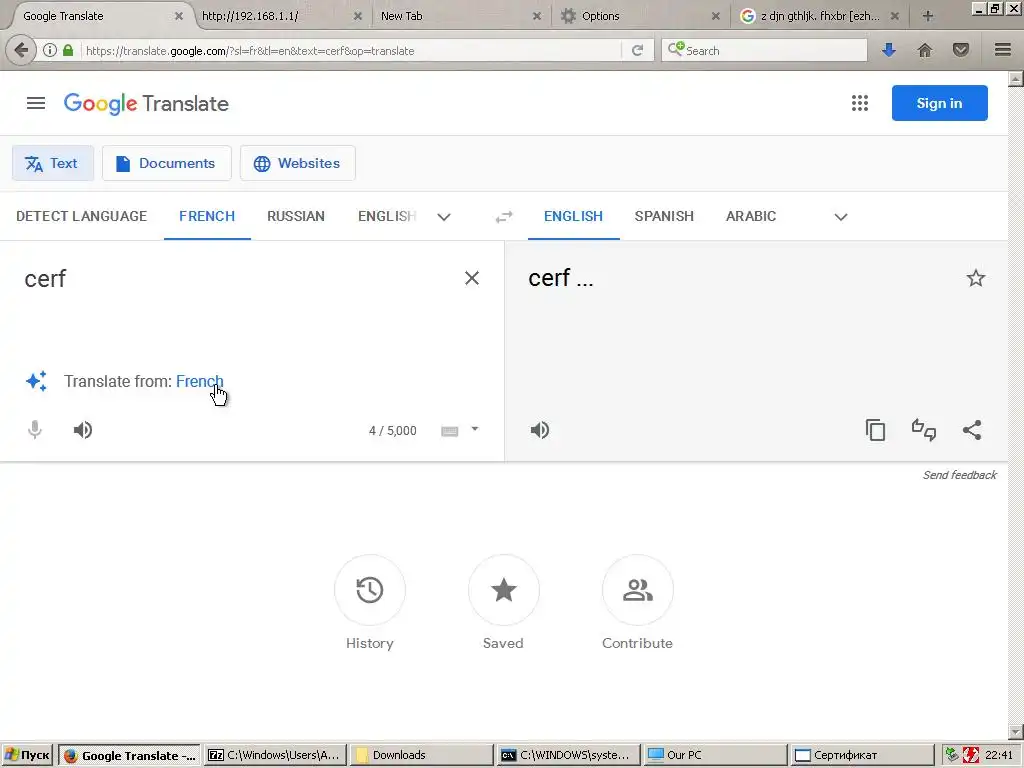Open the Saved translations star circle
The width and height of the screenshot is (1024, 768).
click(x=504, y=590)
